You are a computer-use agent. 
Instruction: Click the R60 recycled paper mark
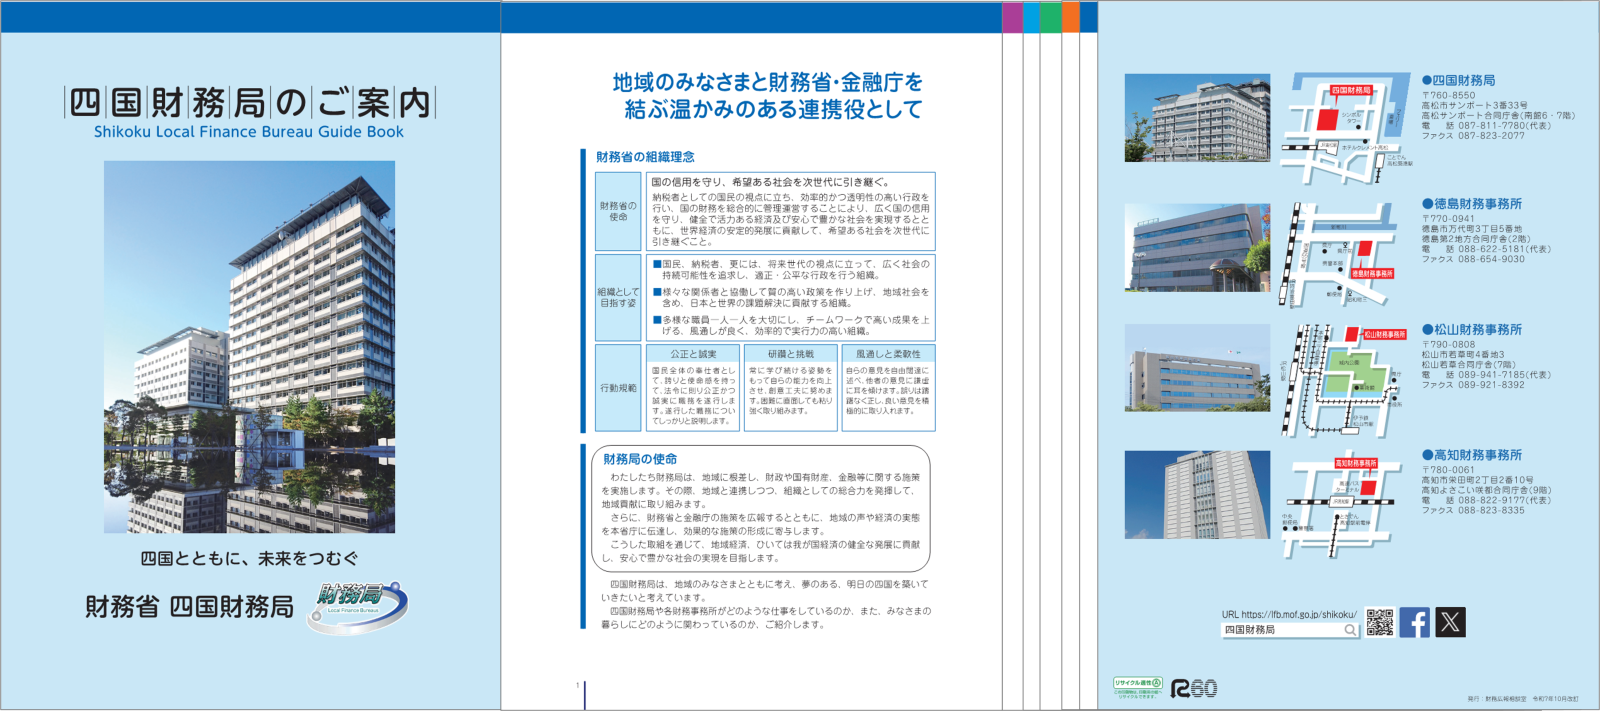point(1194,688)
